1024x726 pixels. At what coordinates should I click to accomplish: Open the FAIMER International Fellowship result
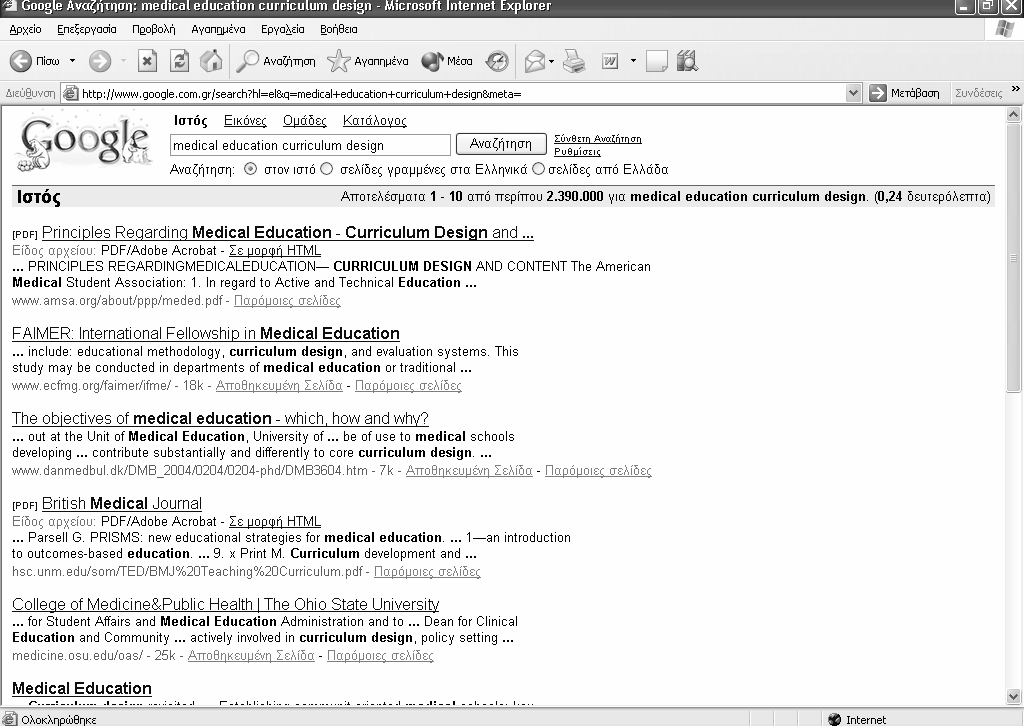pos(206,334)
